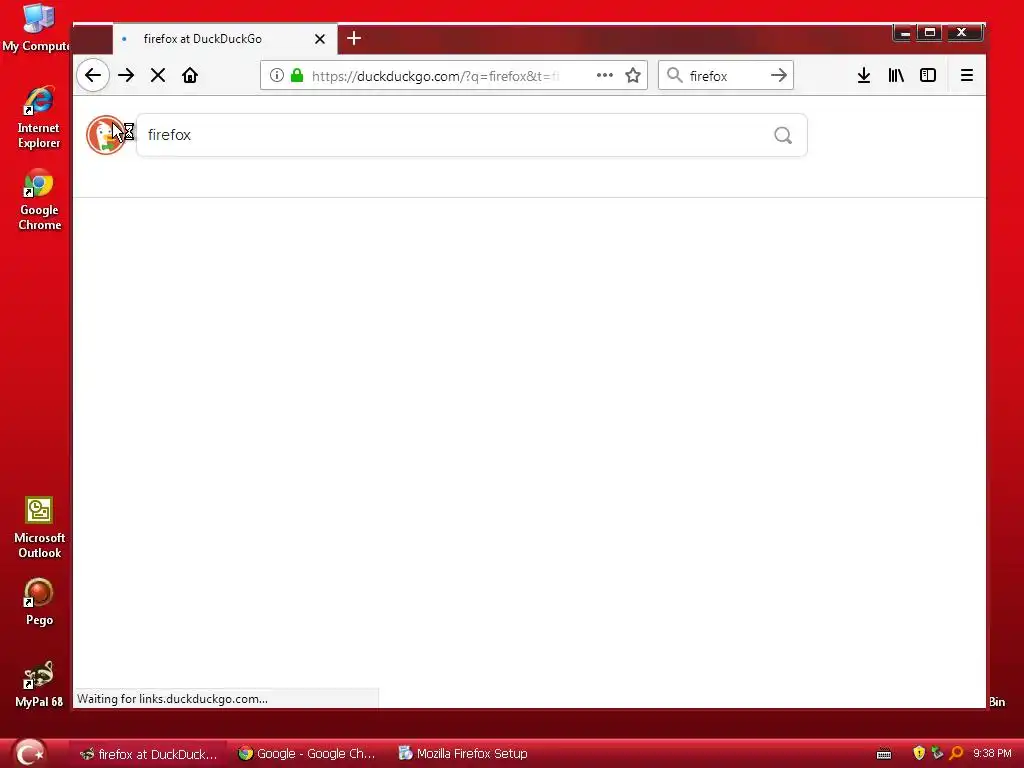The image size is (1024, 768).
Task: Select Pego desktop shortcut
Action: click(x=39, y=602)
